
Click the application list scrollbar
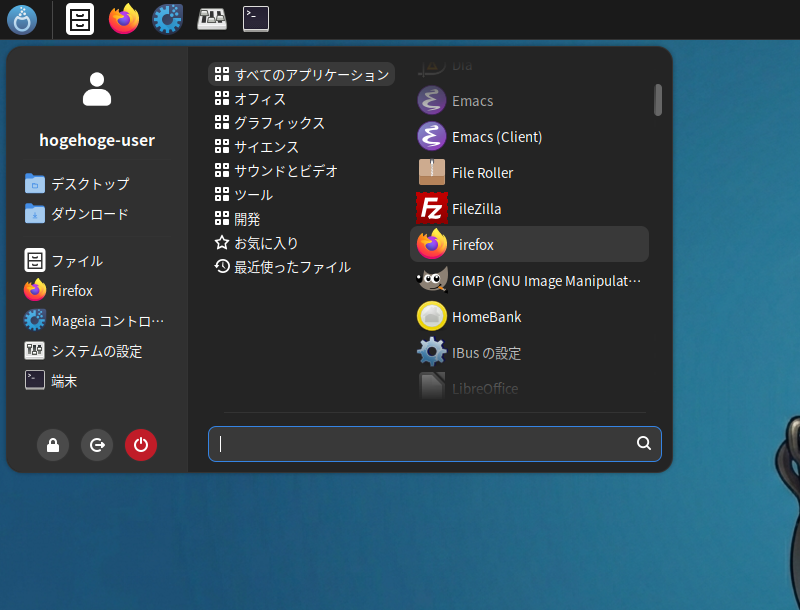click(x=658, y=100)
